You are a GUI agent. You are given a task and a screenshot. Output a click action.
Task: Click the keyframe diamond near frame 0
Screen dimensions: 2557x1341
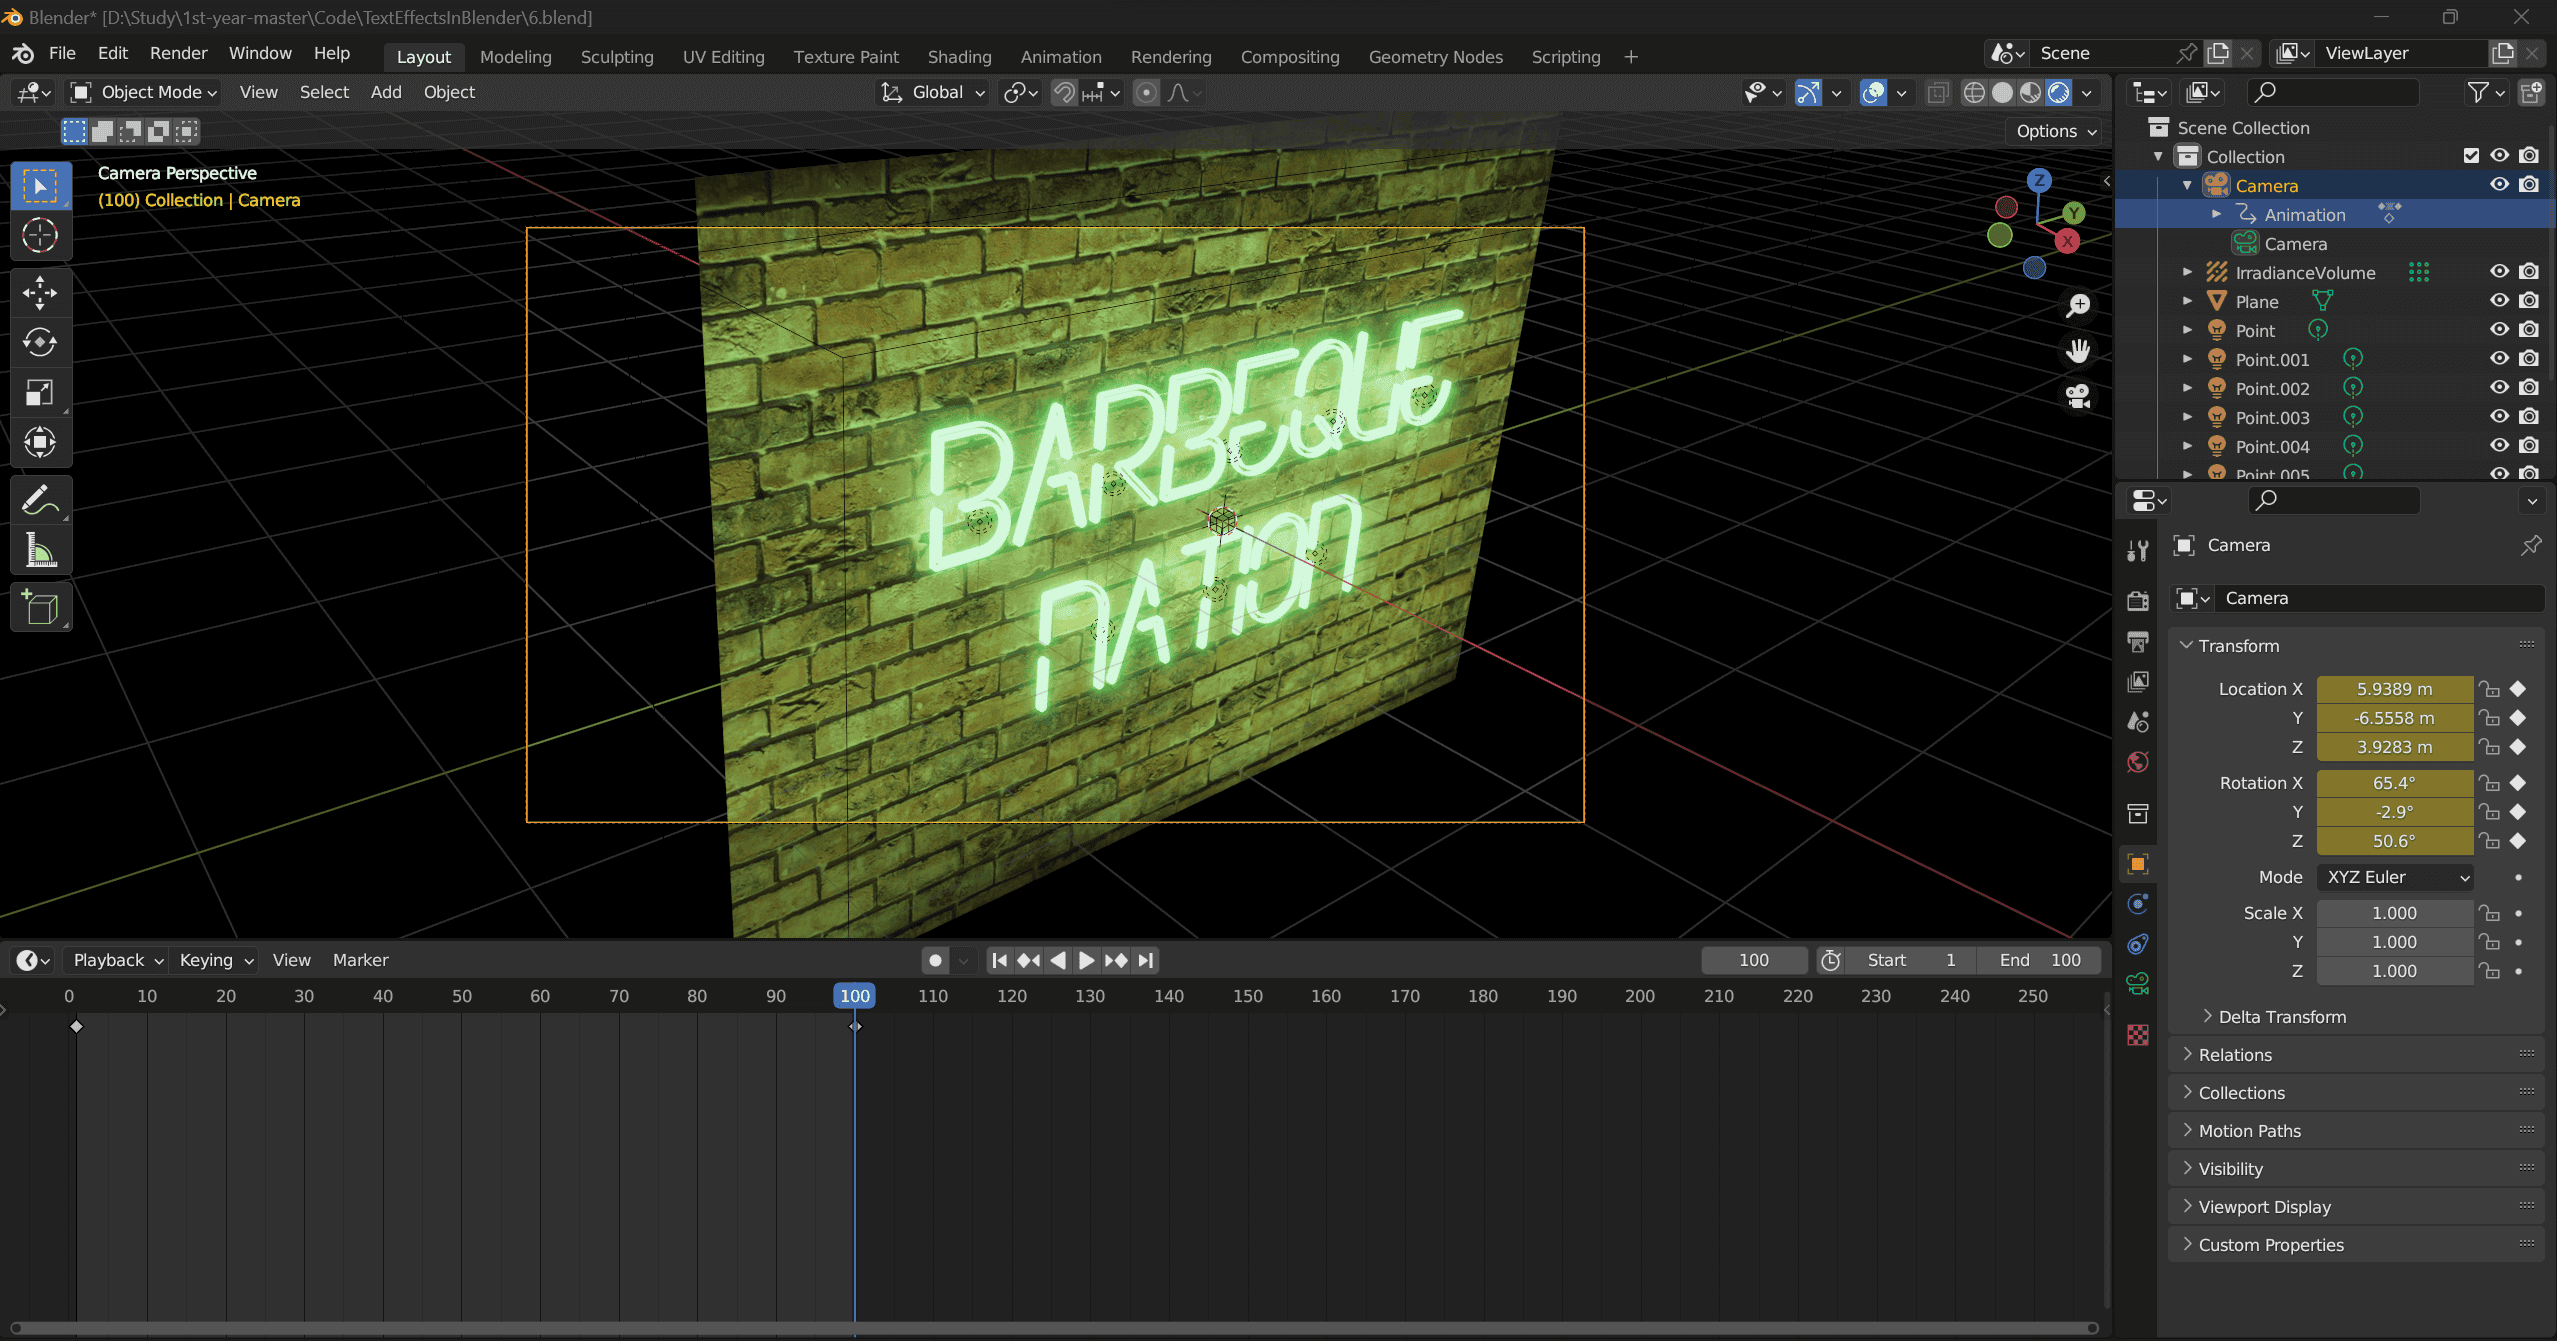coord(76,1027)
